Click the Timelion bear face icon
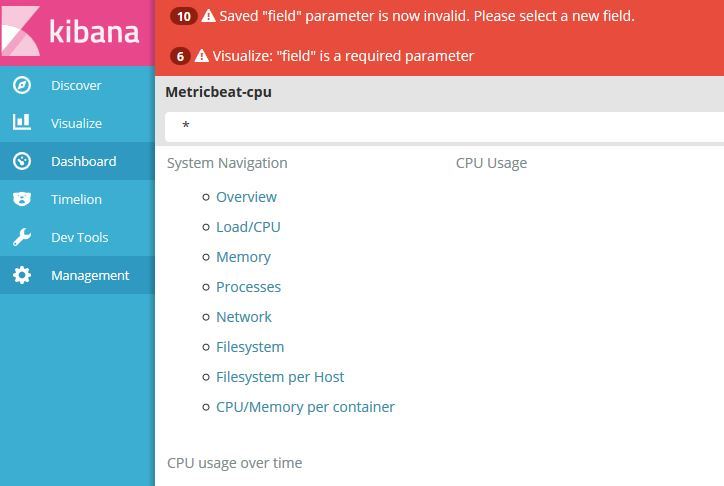The image size is (724, 486). coord(22,199)
